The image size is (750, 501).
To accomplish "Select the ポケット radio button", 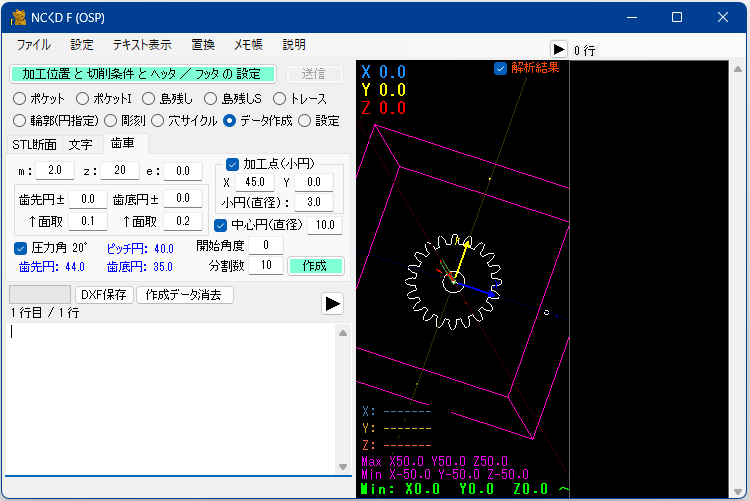I will [x=19, y=99].
